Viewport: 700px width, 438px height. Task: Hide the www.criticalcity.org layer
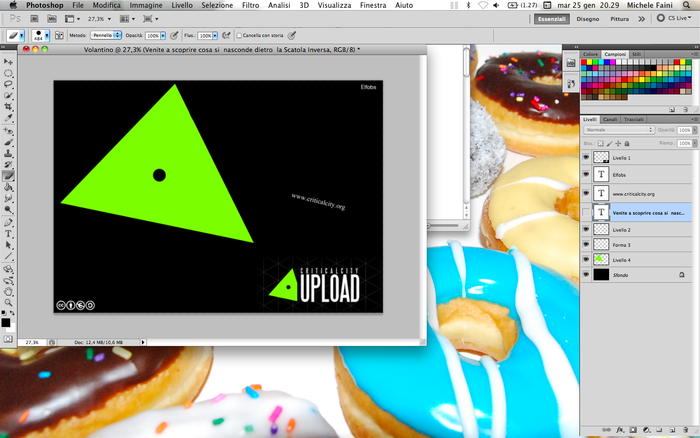coord(586,193)
